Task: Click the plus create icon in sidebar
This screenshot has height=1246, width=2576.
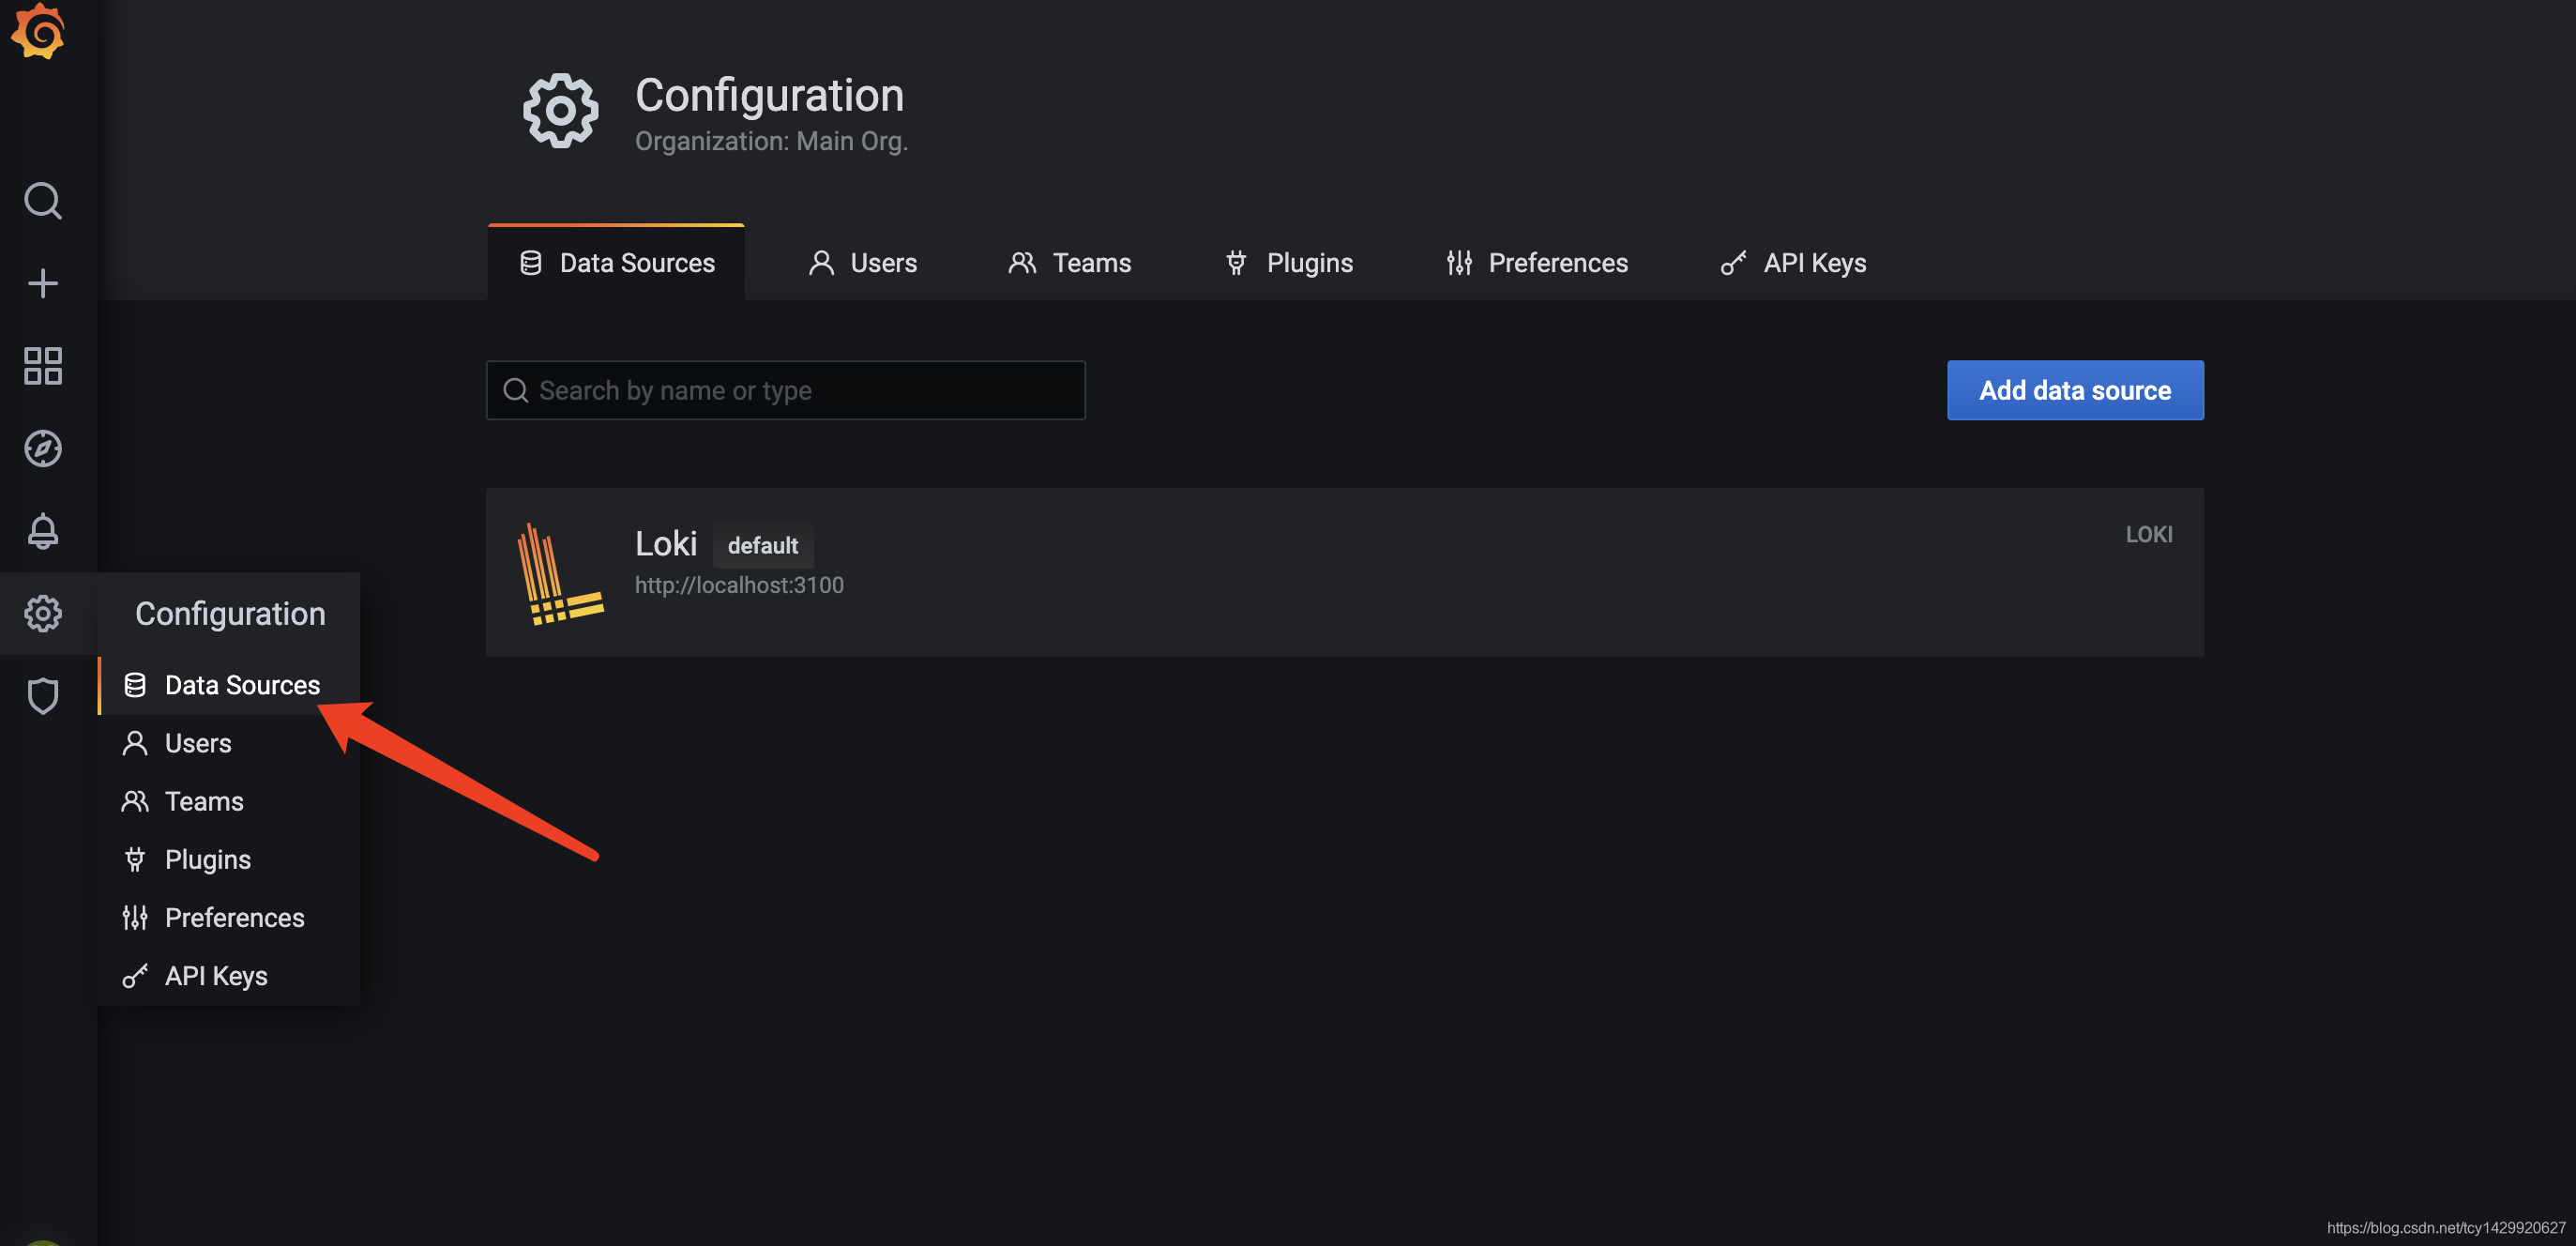Action: pyautogui.click(x=43, y=283)
